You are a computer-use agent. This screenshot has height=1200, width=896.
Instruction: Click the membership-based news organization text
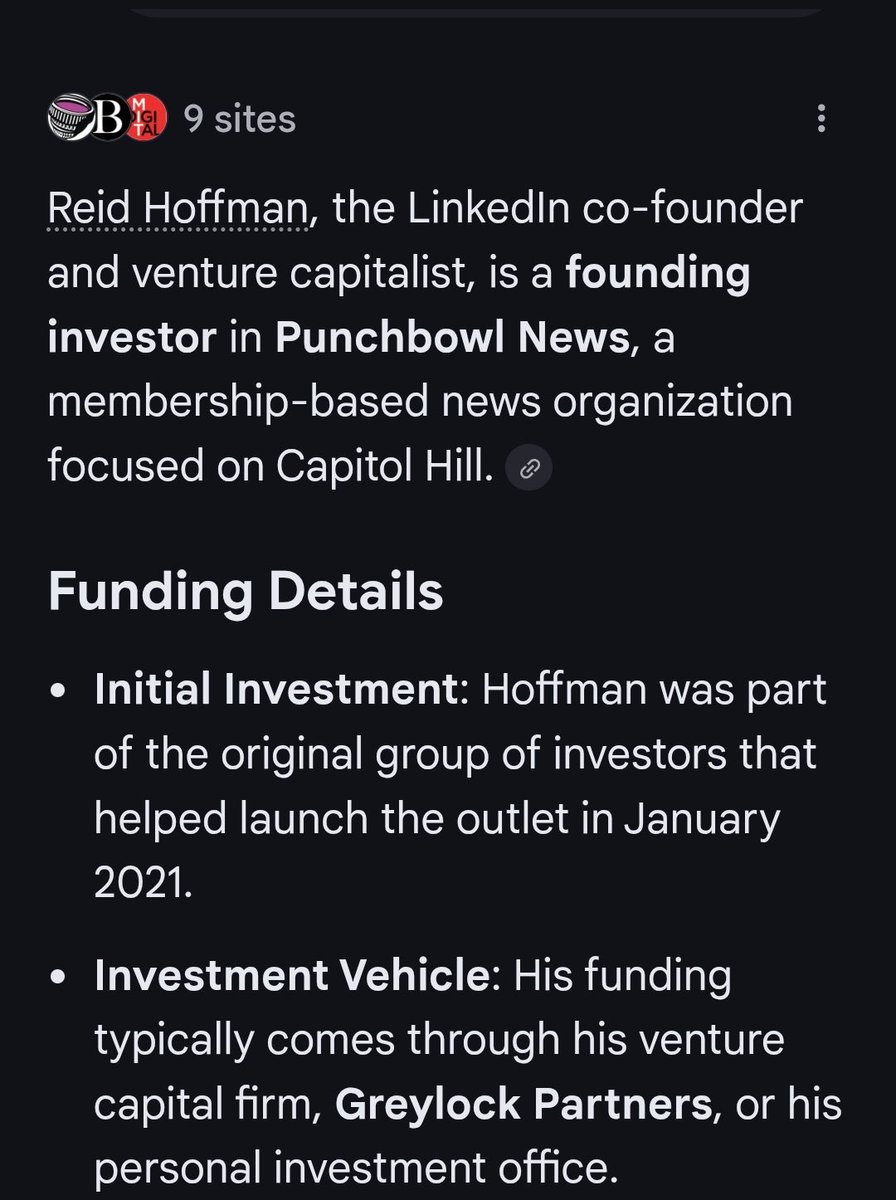coord(419,403)
